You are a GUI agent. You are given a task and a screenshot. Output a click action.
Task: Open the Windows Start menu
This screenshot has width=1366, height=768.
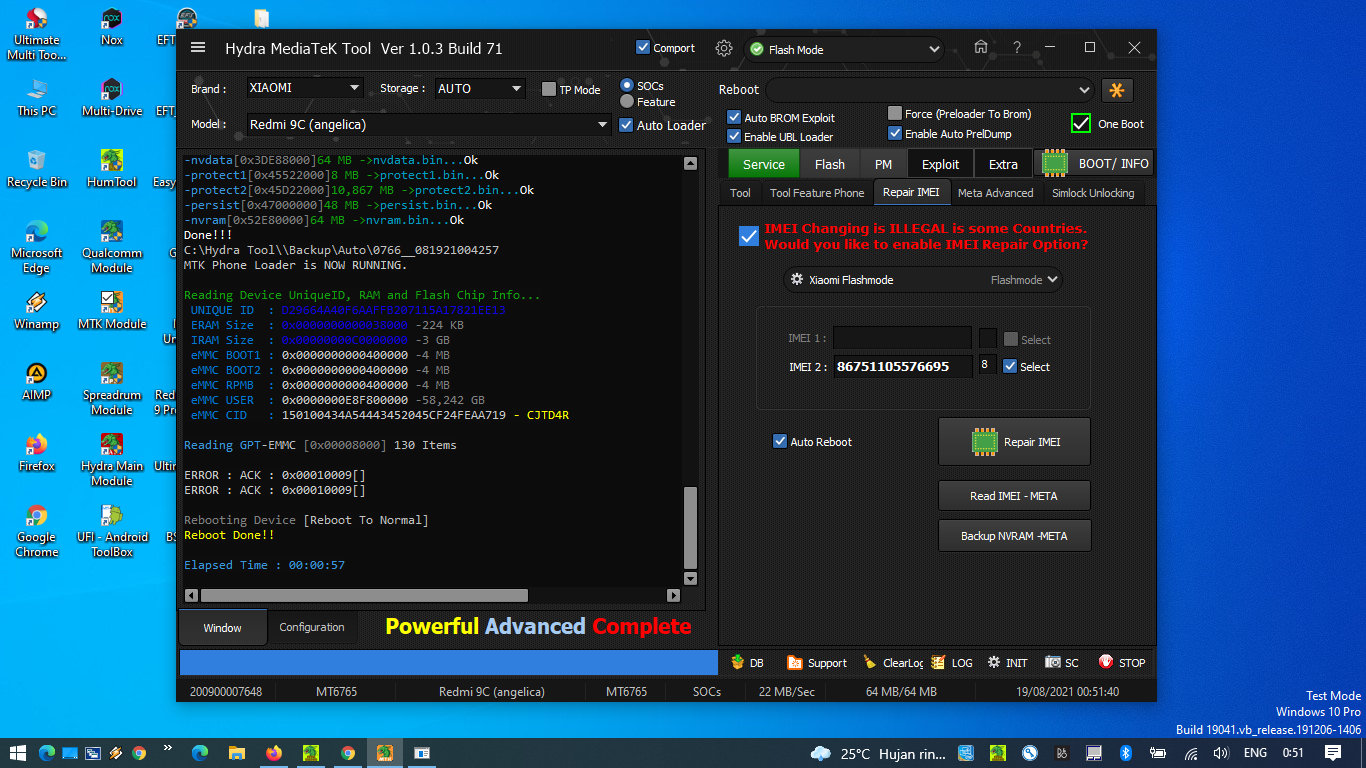tap(17, 753)
